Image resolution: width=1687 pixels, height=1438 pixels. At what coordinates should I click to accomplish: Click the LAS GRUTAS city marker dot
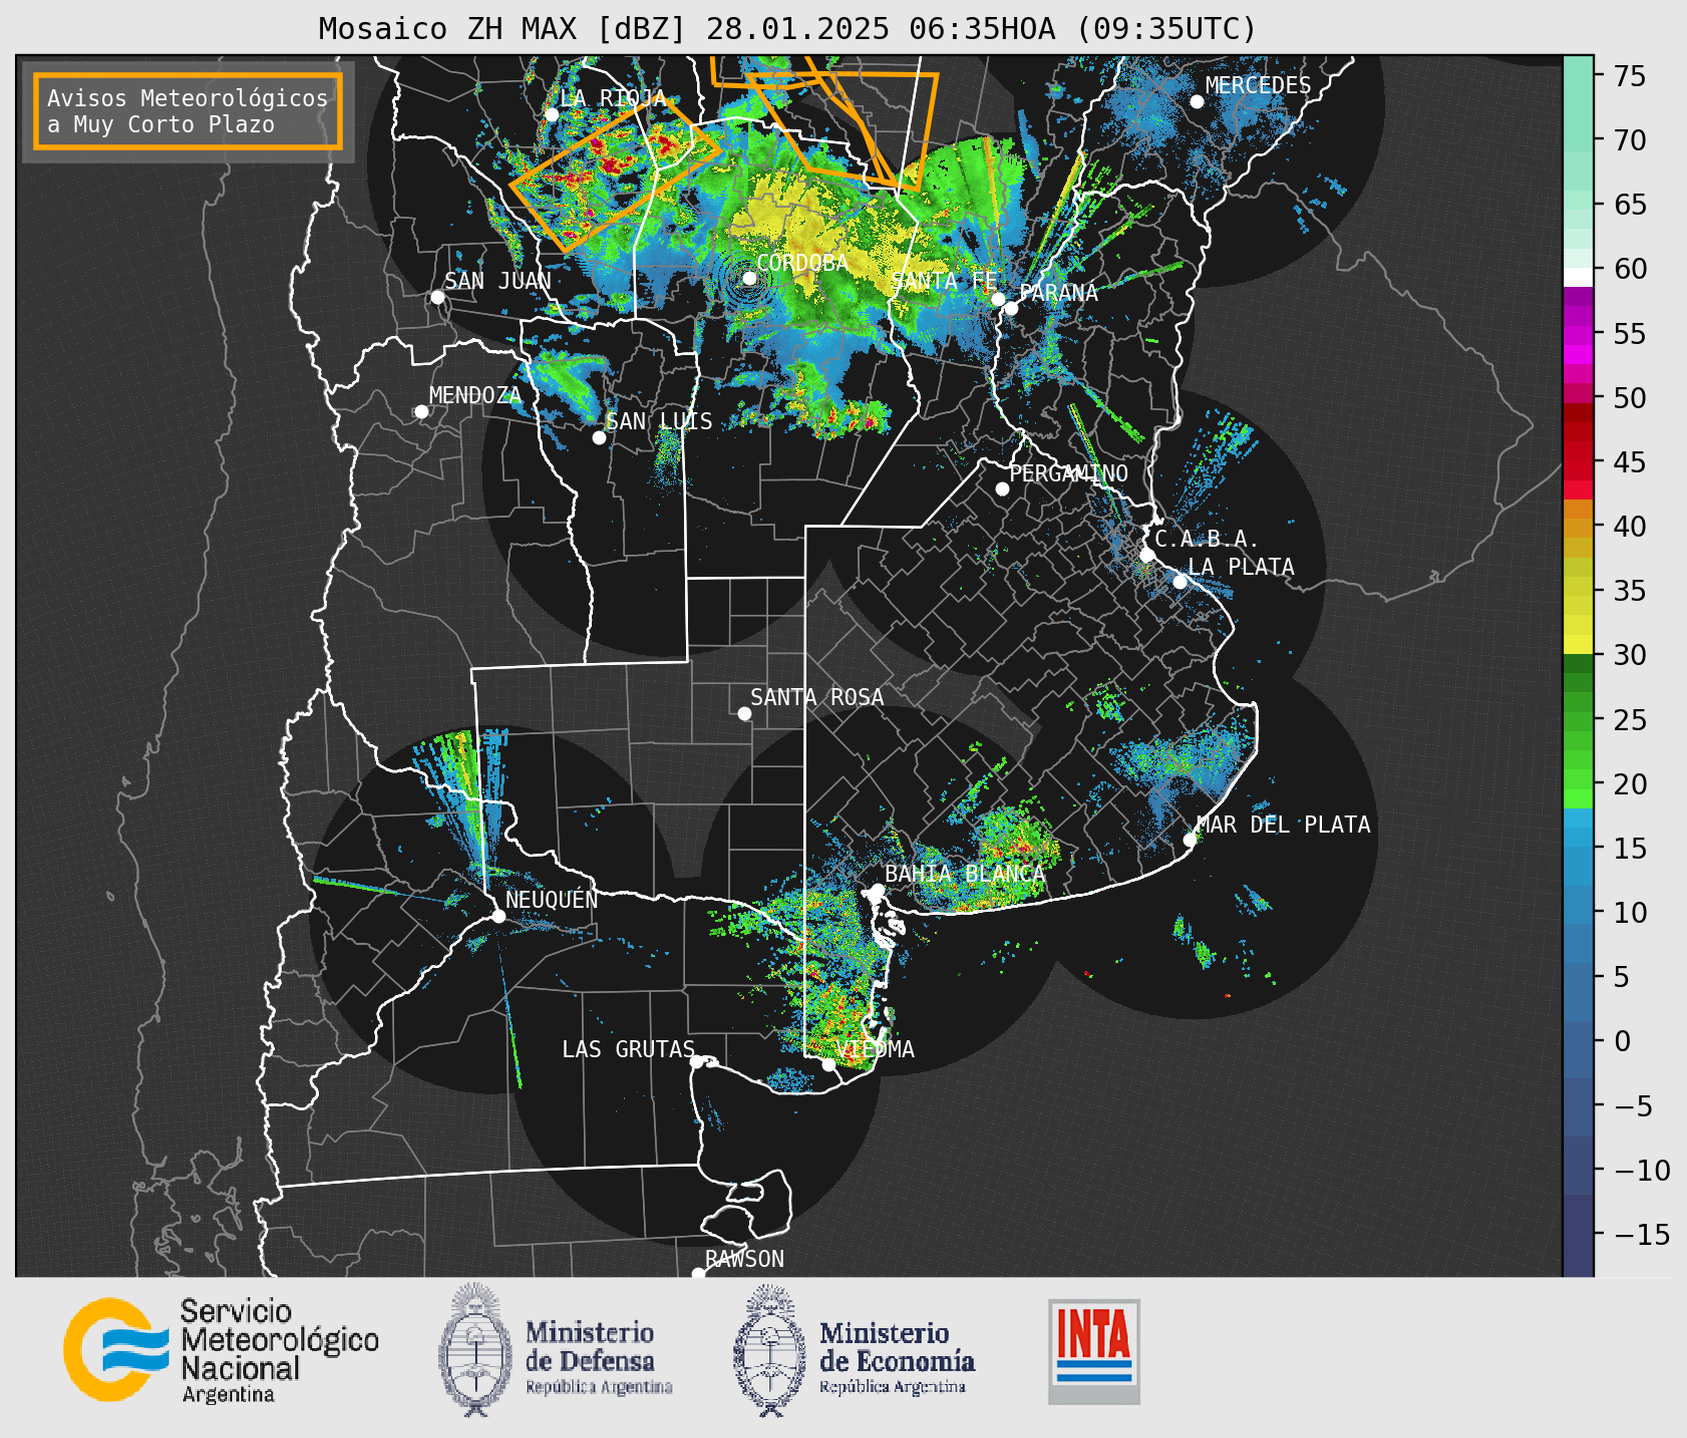tap(697, 1062)
